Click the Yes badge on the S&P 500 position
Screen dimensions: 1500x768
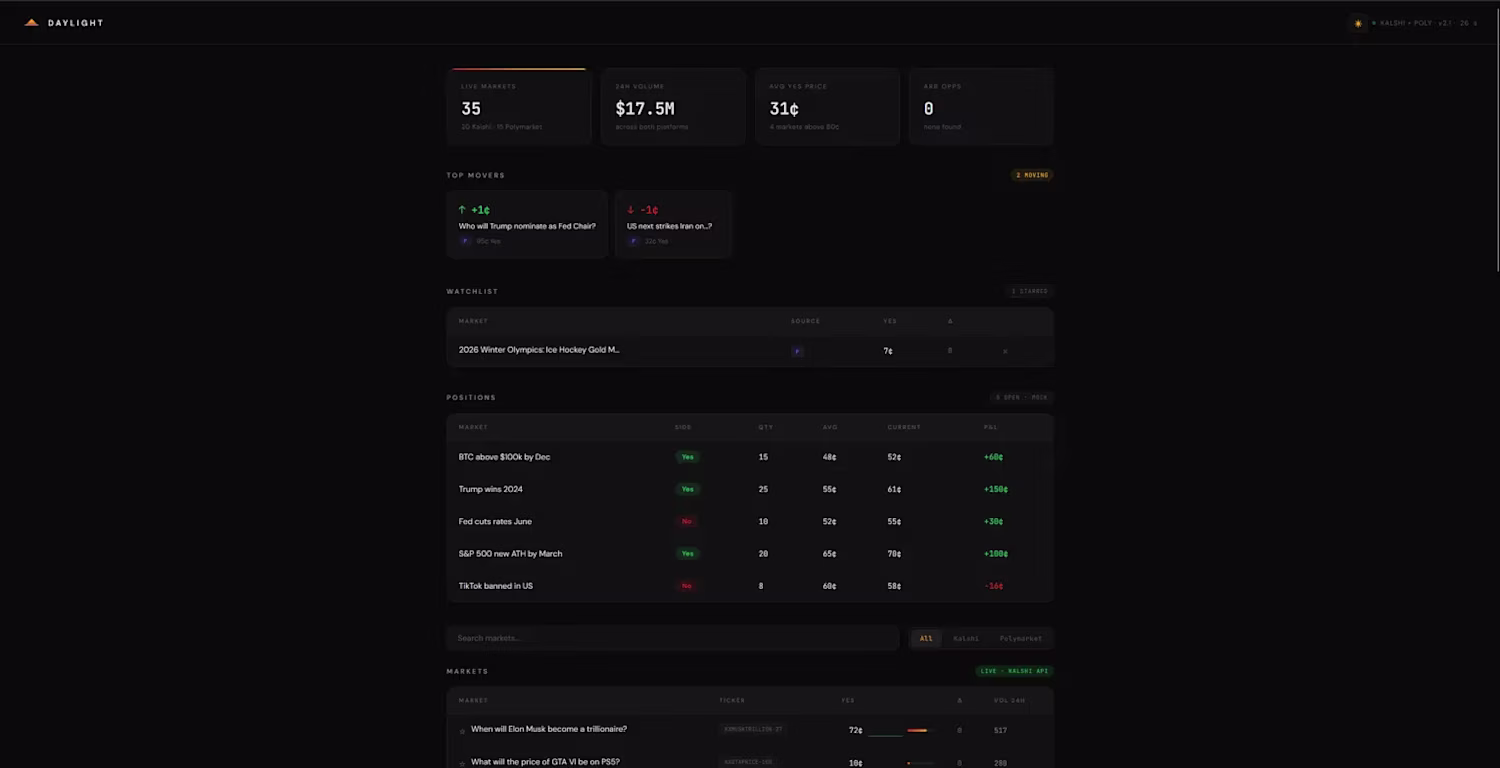687,553
